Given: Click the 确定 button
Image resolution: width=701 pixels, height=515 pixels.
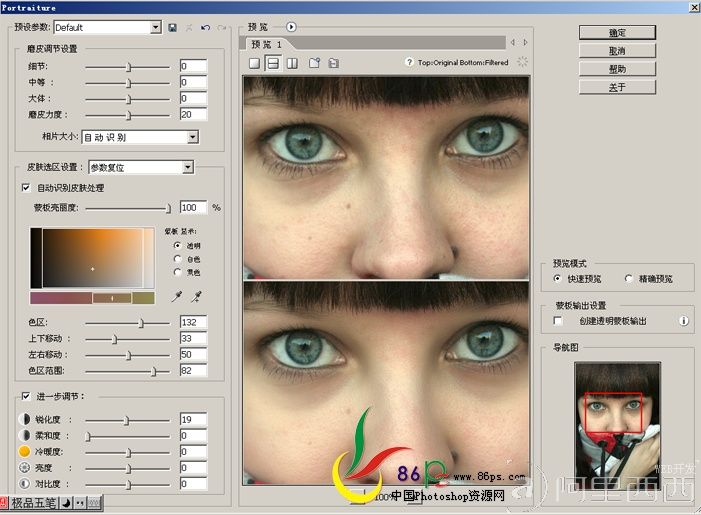Looking at the screenshot, I should point(617,33).
